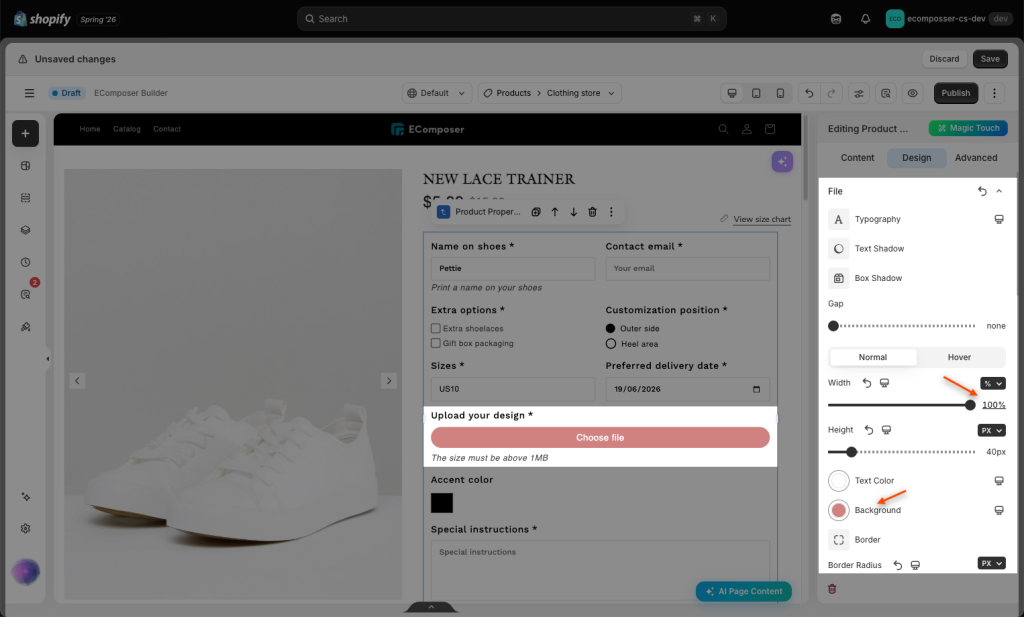Reset the Width value

tap(867, 383)
